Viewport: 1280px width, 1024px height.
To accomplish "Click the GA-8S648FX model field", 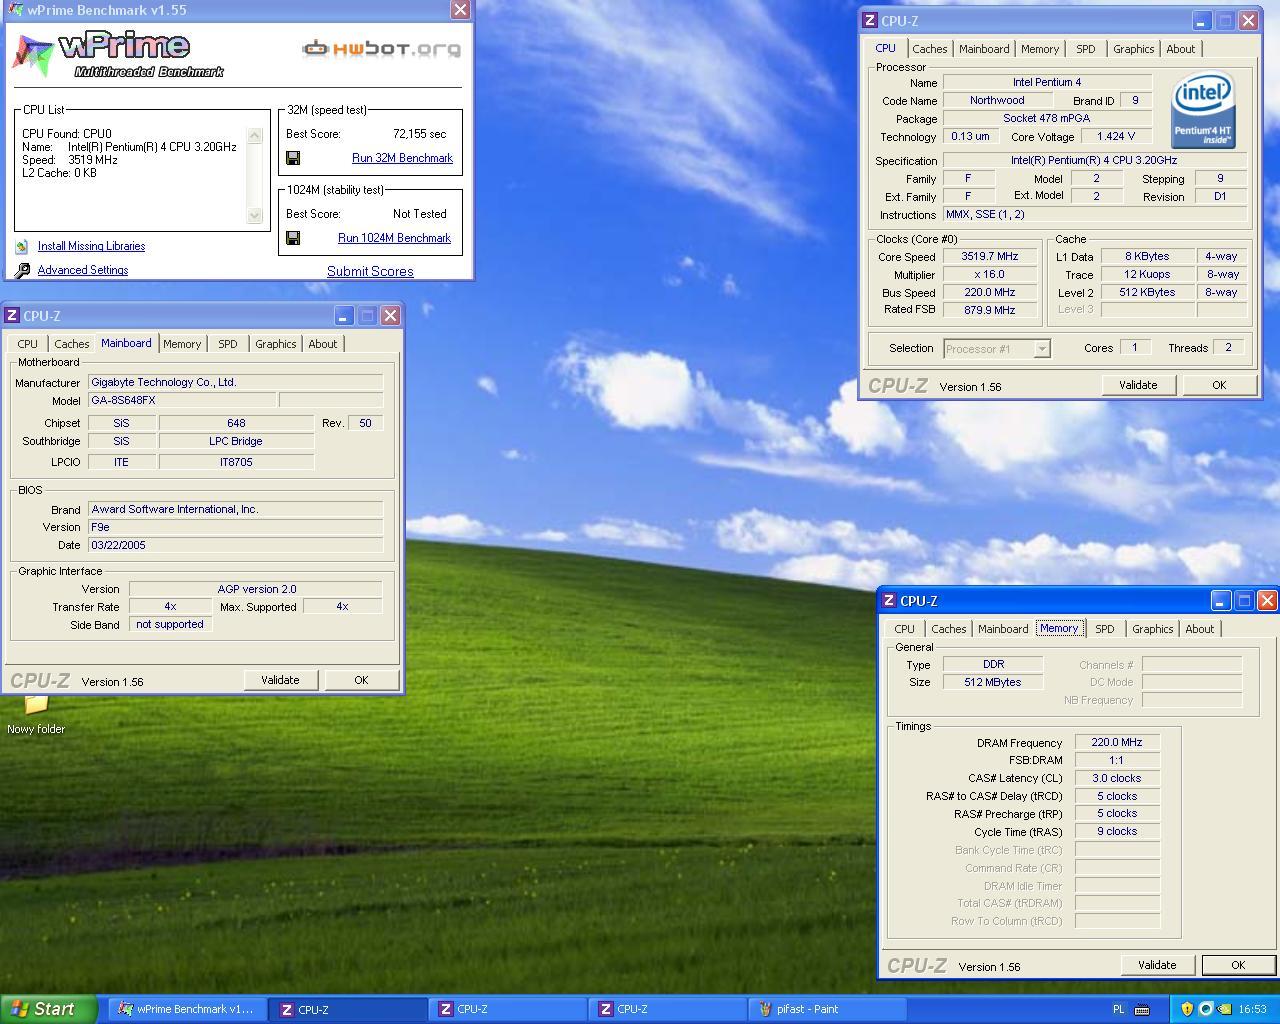I will (182, 400).
